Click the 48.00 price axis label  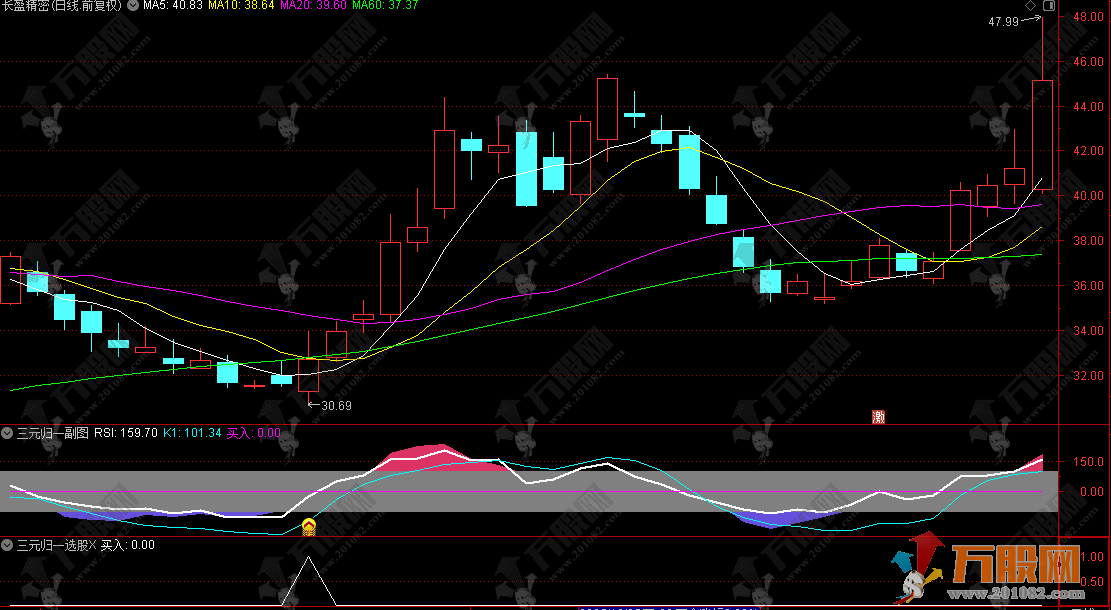[x=1087, y=17]
